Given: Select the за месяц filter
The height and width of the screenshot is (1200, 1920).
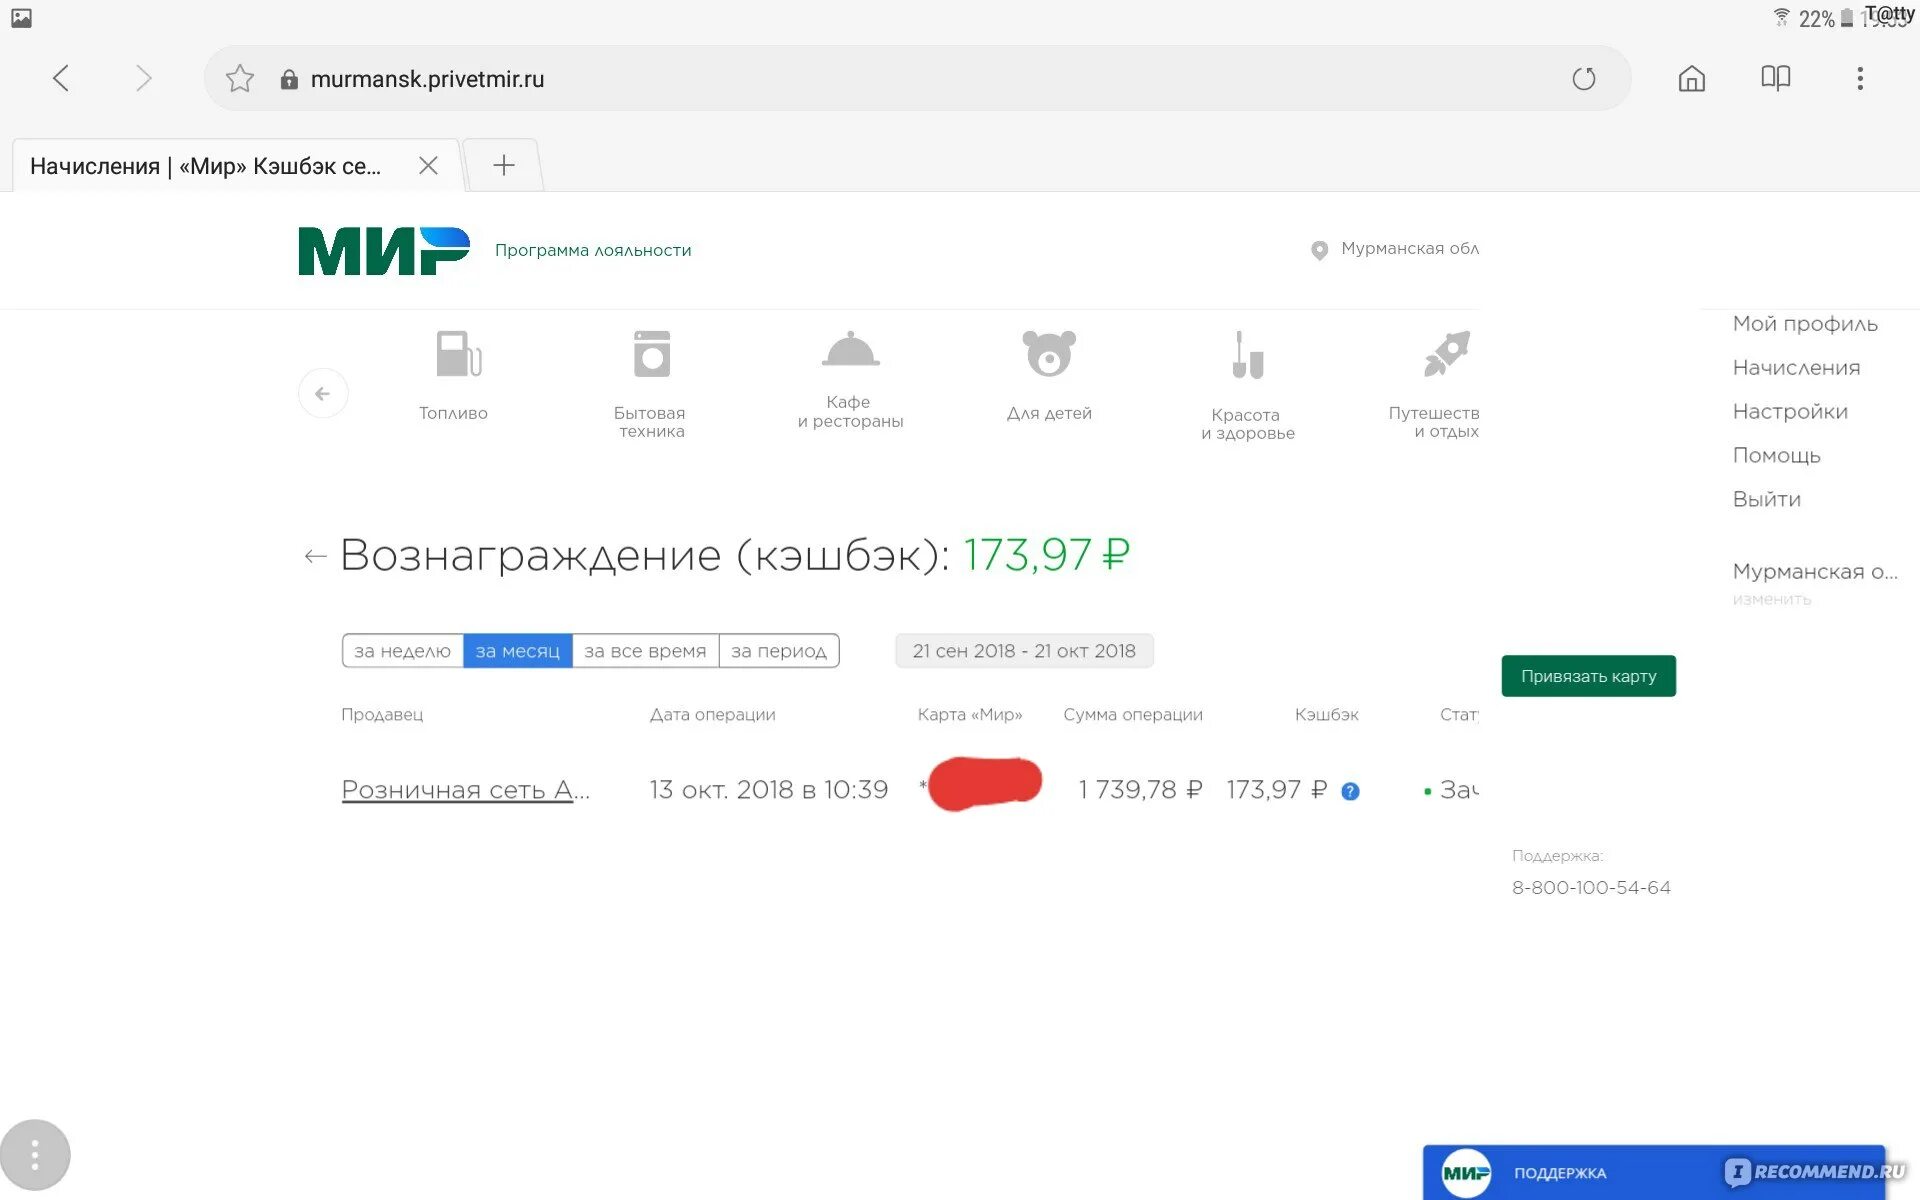Looking at the screenshot, I should [x=517, y=651].
